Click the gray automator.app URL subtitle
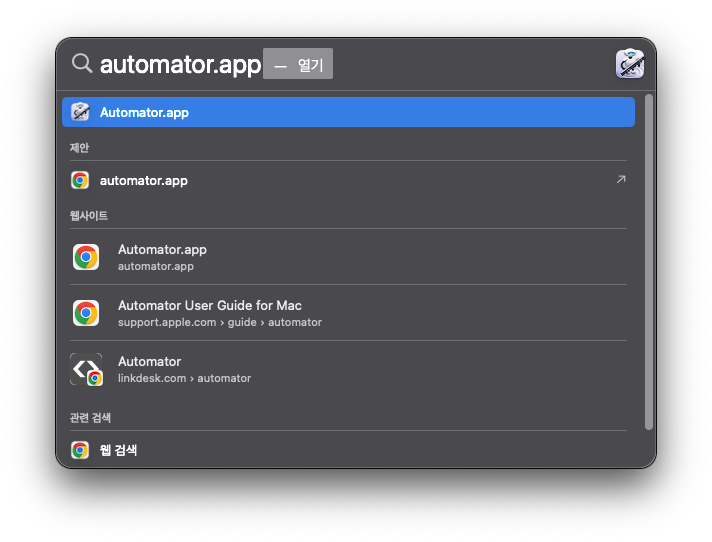 click(156, 266)
